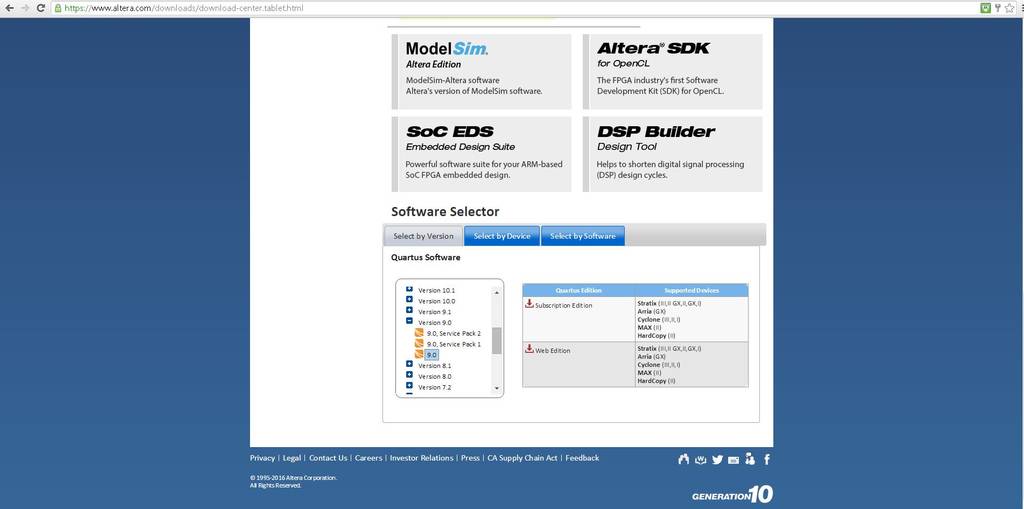Click the Subscription Edition link
This screenshot has height=509, width=1024.
click(x=564, y=305)
